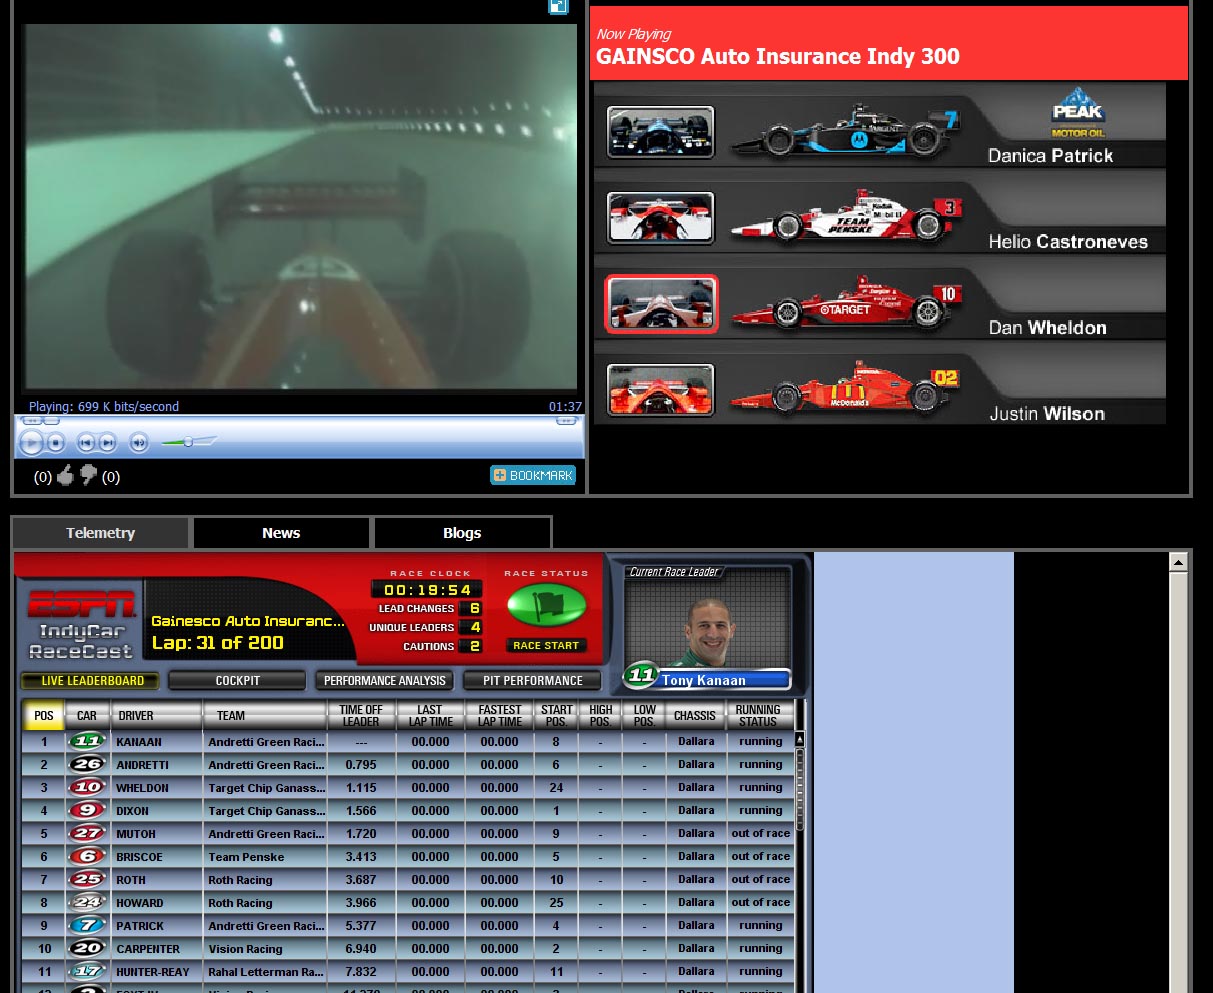Screen dimensions: 1213x993
Task: Select Dan Wheldon's cockpit camera thumbnail
Action: tap(661, 304)
